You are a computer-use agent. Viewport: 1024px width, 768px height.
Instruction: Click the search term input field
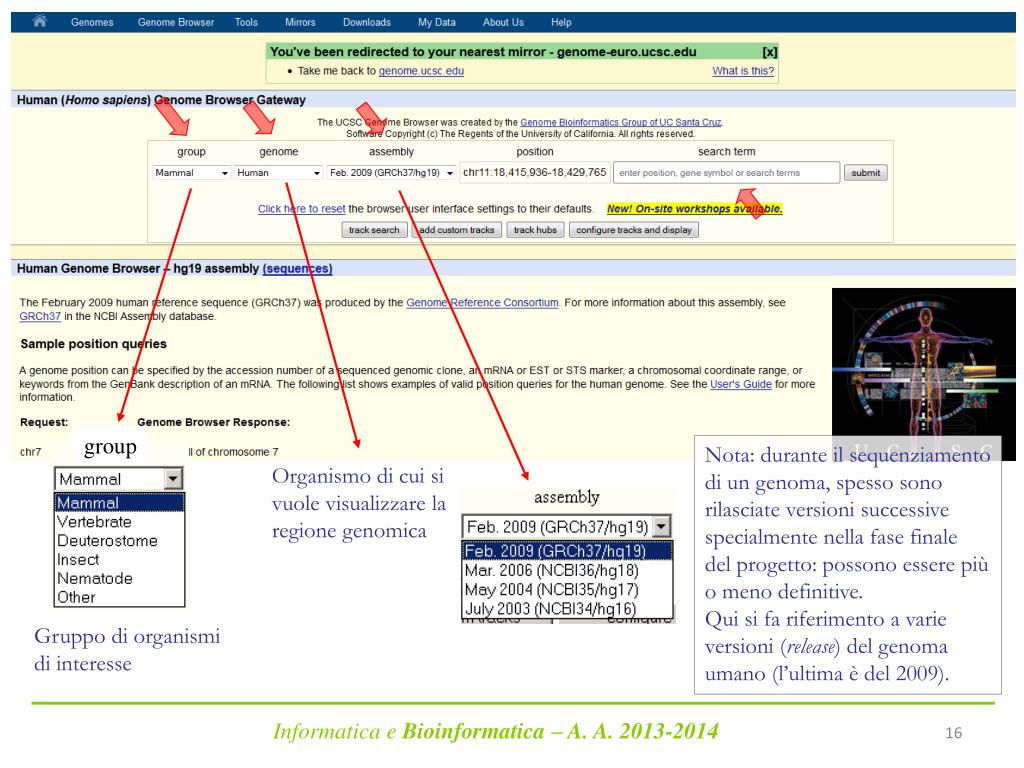(726, 172)
